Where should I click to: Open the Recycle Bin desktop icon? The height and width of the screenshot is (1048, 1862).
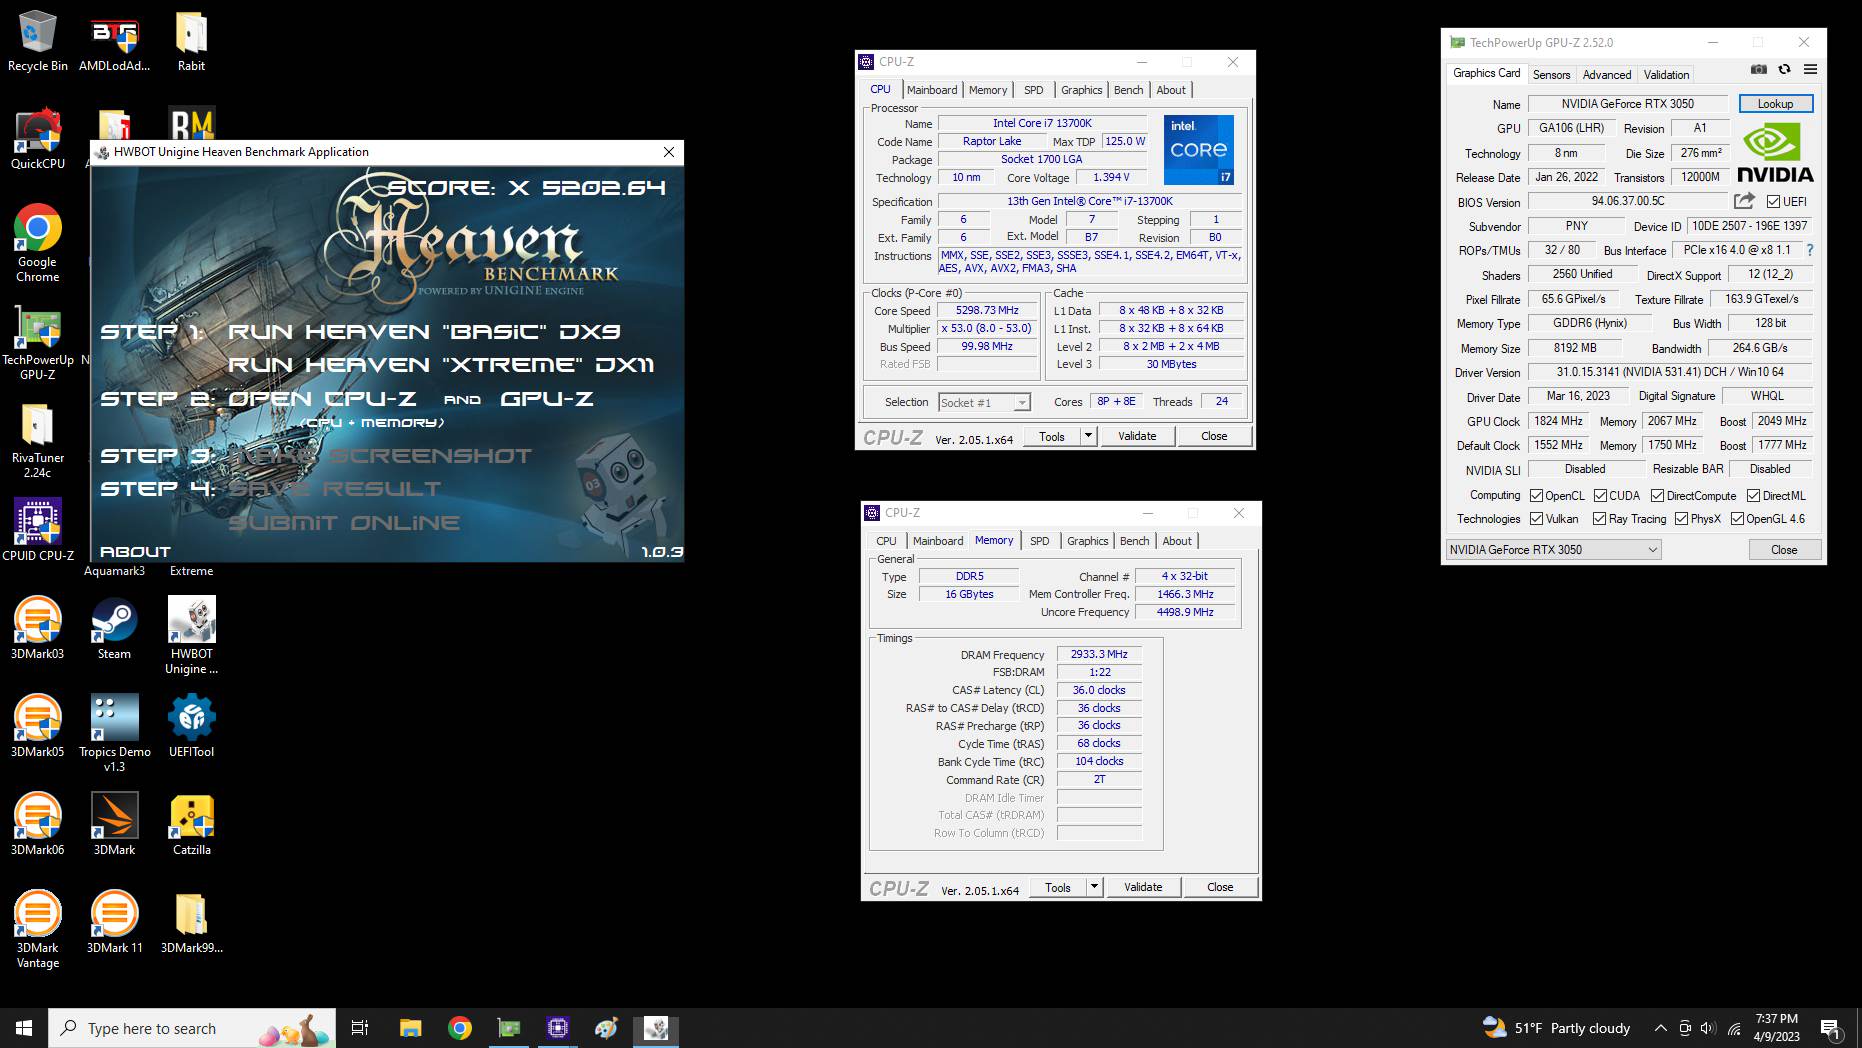tap(38, 42)
